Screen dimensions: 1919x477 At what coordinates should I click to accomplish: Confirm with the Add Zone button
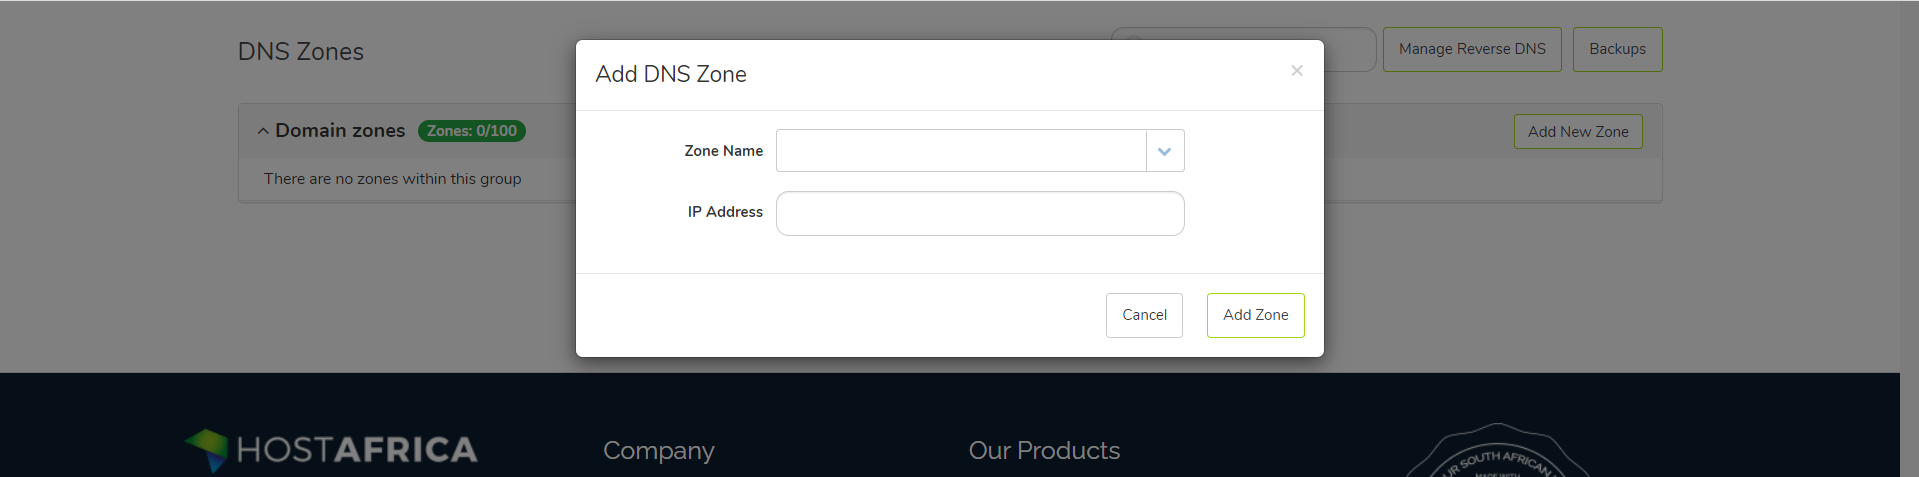click(1255, 315)
